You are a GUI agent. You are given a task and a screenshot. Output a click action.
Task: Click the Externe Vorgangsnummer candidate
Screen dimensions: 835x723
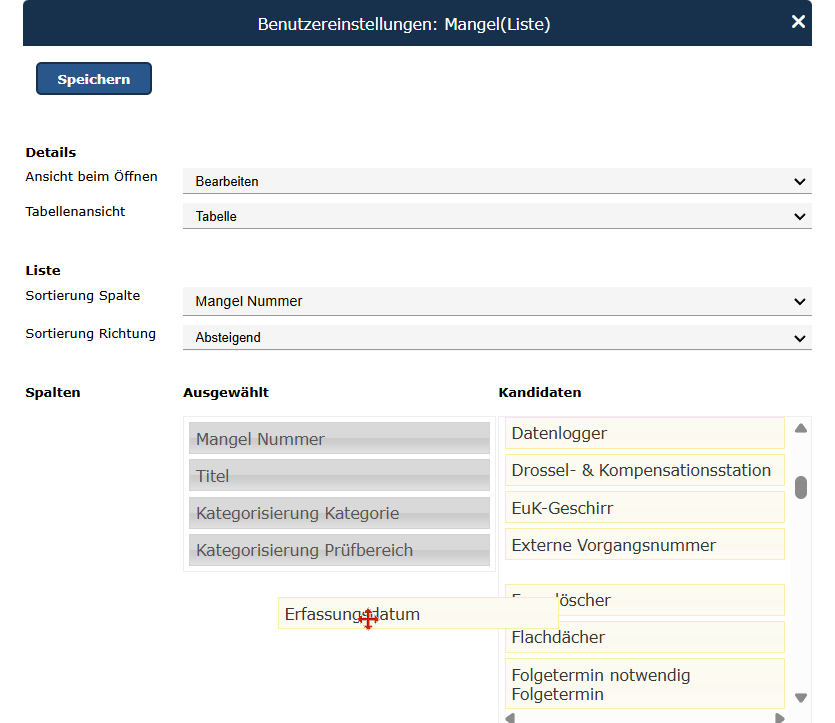pyautogui.click(x=644, y=545)
